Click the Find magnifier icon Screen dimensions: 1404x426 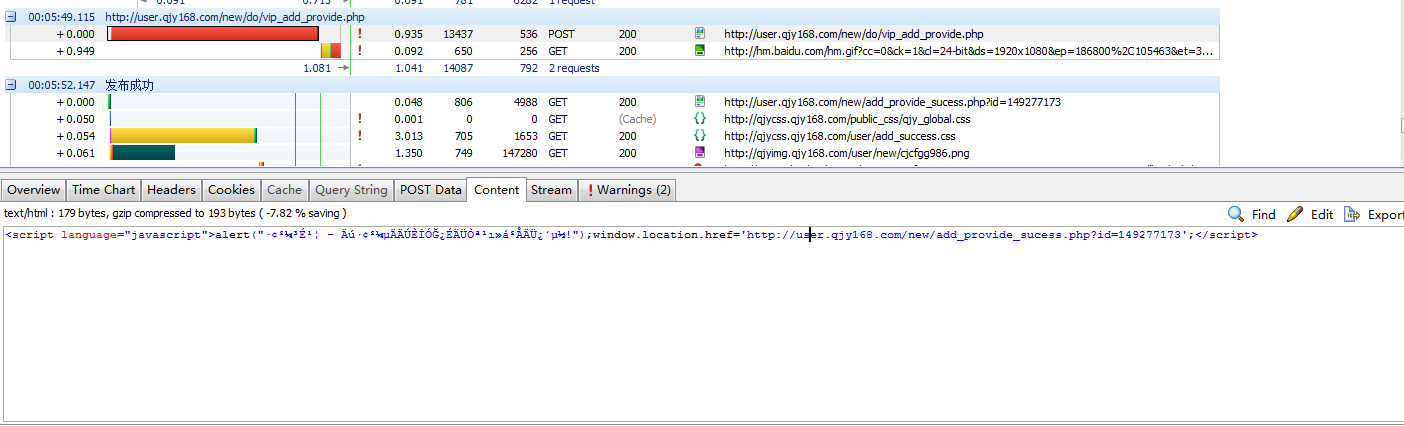(1236, 214)
